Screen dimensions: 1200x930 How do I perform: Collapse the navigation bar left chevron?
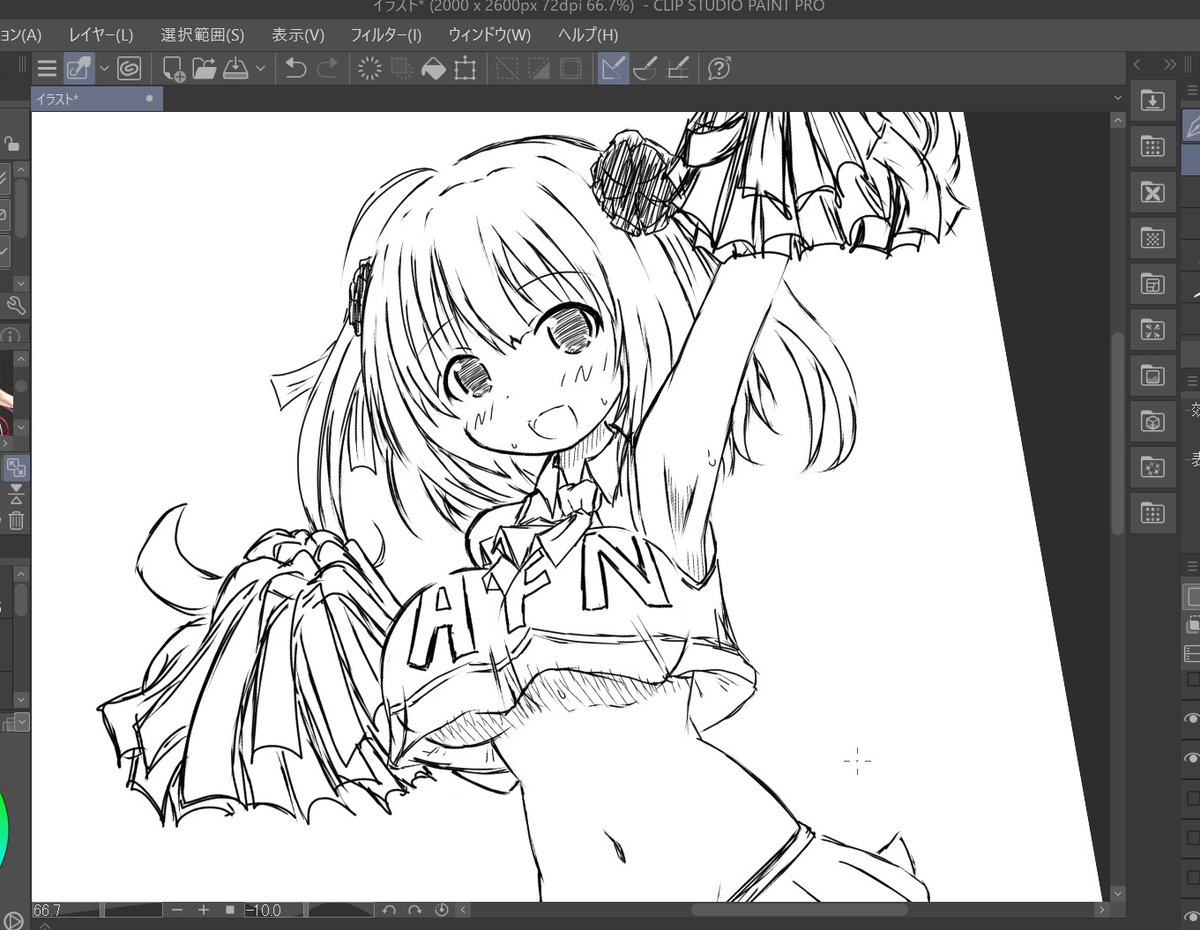(463, 910)
